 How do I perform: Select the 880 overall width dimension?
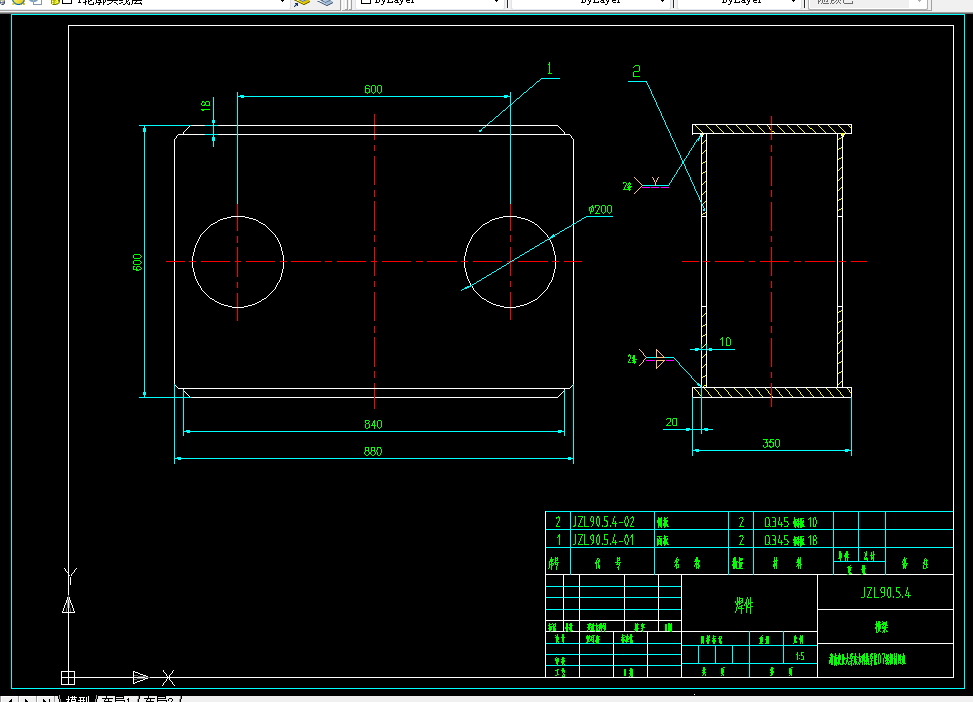click(373, 451)
